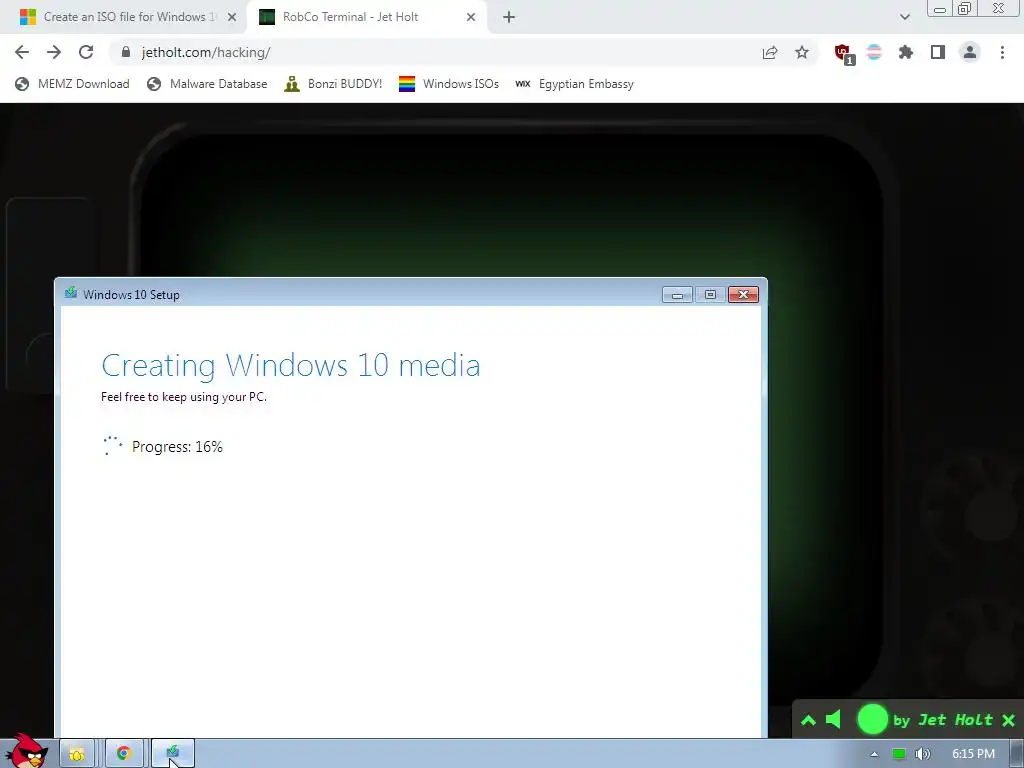
Task: Open the Malware Database bookmark
Action: tap(207, 84)
